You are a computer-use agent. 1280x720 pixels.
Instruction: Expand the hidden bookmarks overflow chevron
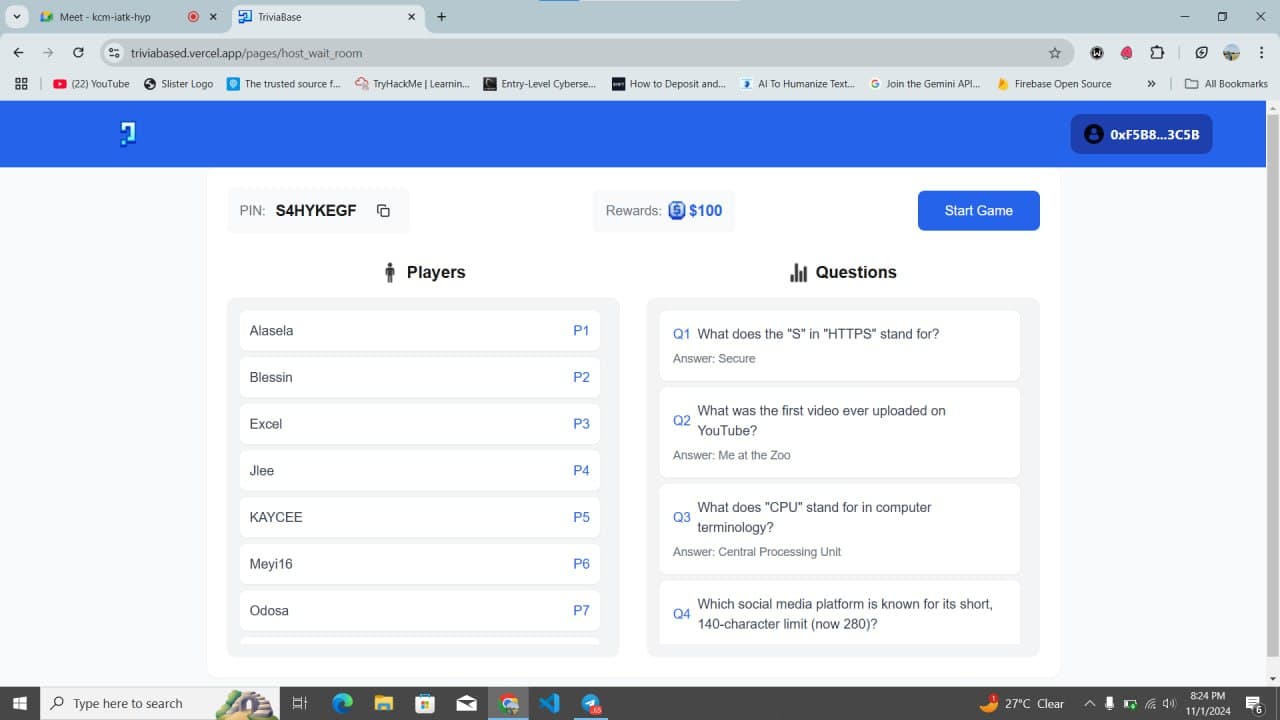(x=1151, y=84)
